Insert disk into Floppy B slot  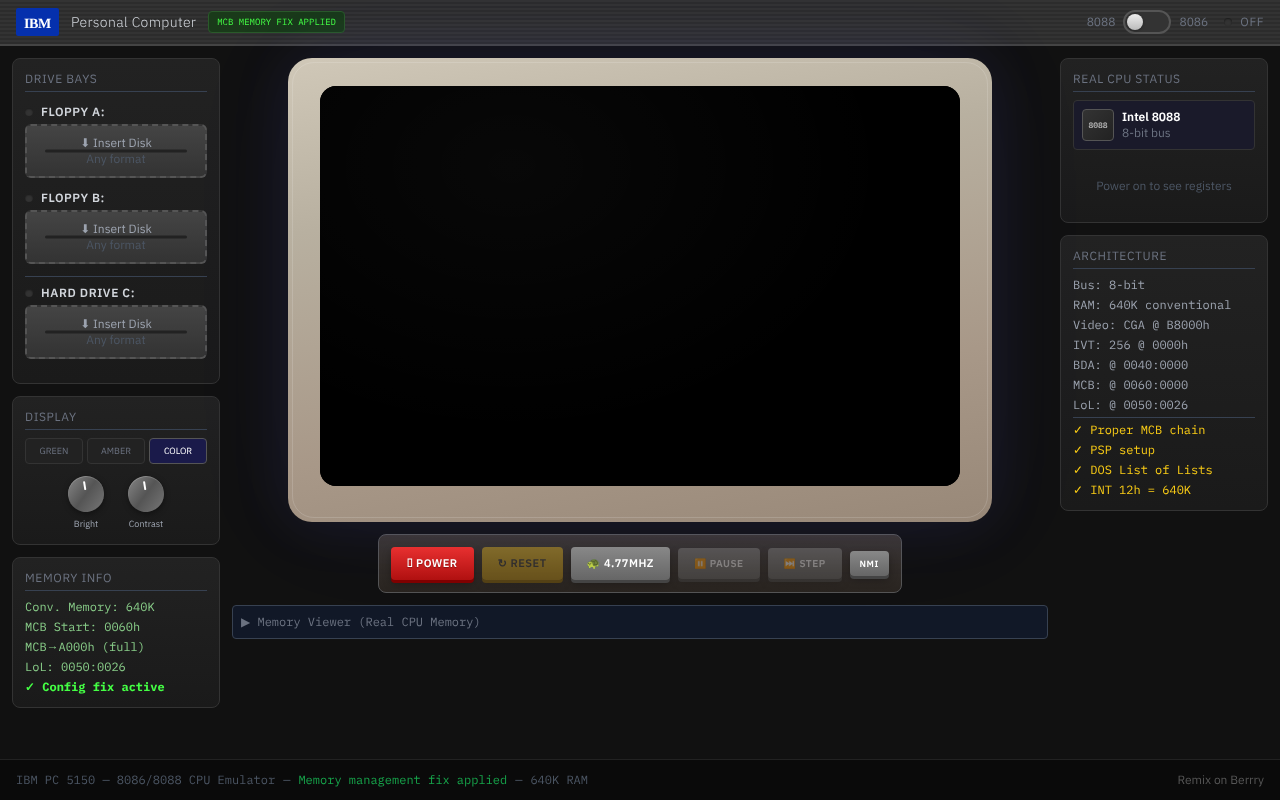pos(116,237)
